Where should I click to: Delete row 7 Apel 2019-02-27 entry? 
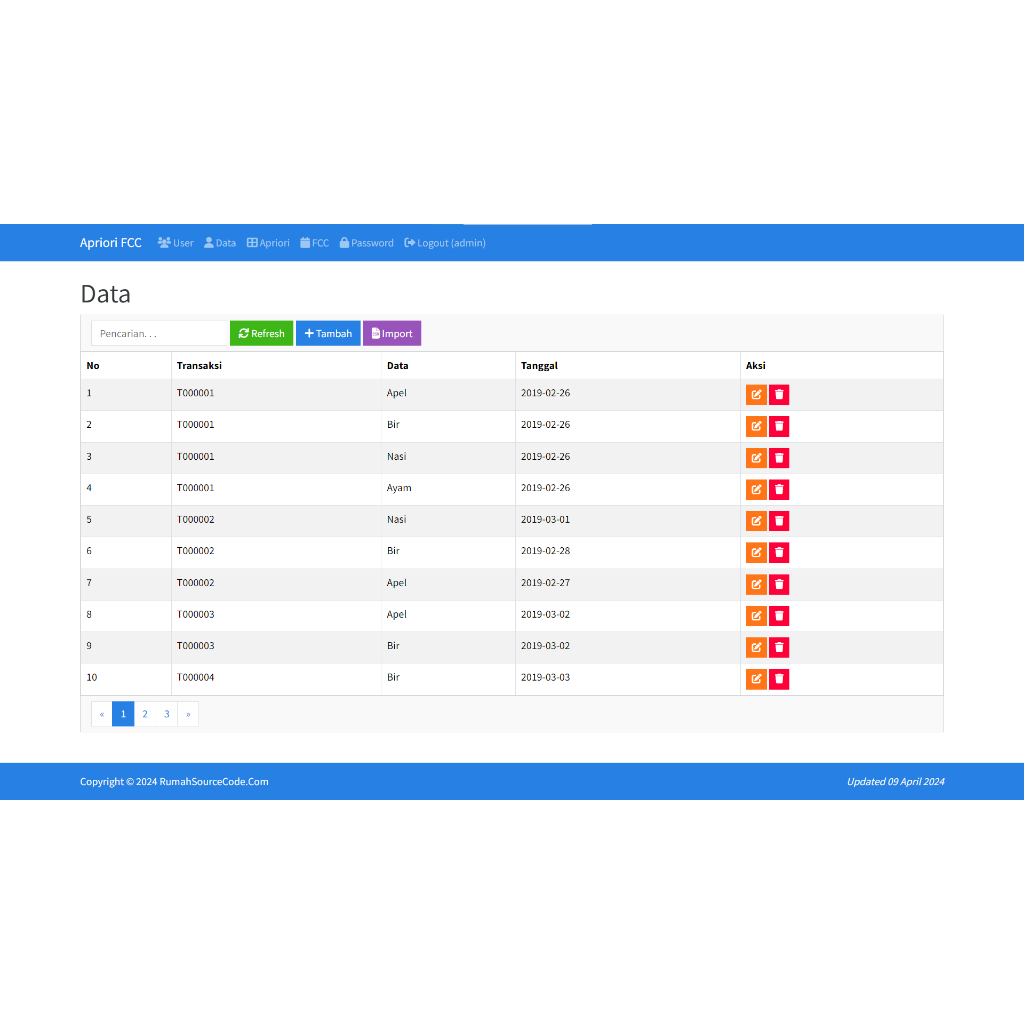[x=778, y=584]
